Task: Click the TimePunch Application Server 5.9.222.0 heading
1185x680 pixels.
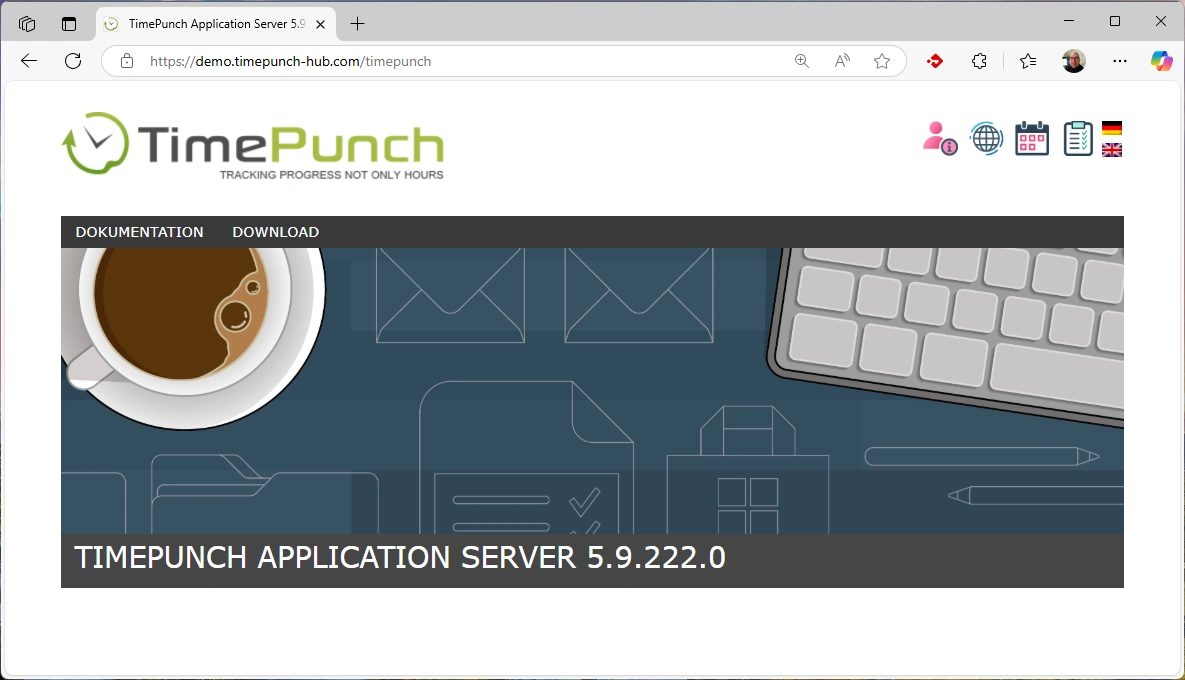Action: (x=400, y=558)
